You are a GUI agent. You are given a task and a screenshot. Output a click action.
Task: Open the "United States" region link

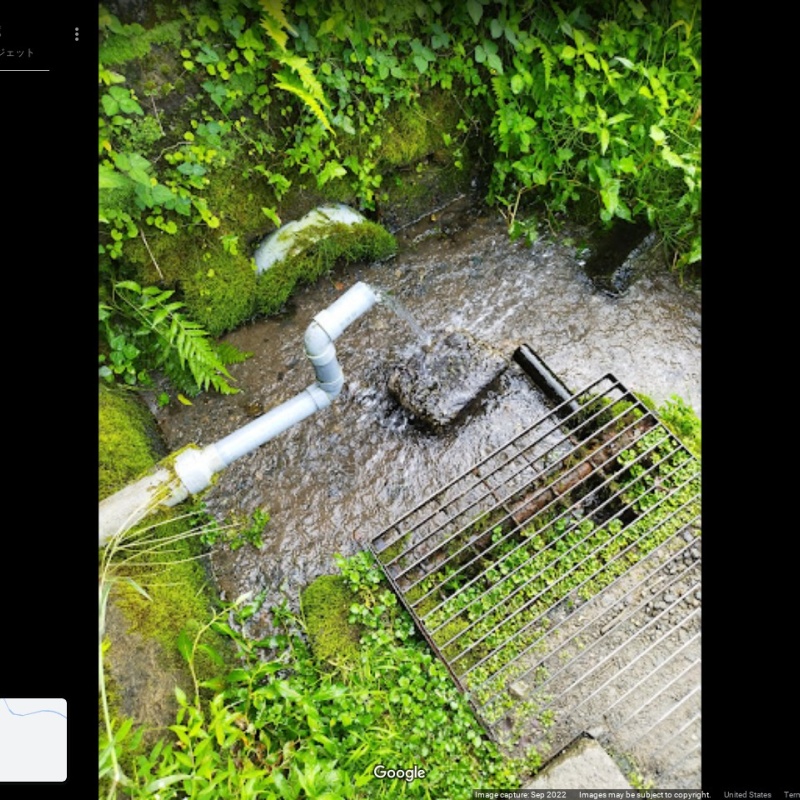[747, 795]
